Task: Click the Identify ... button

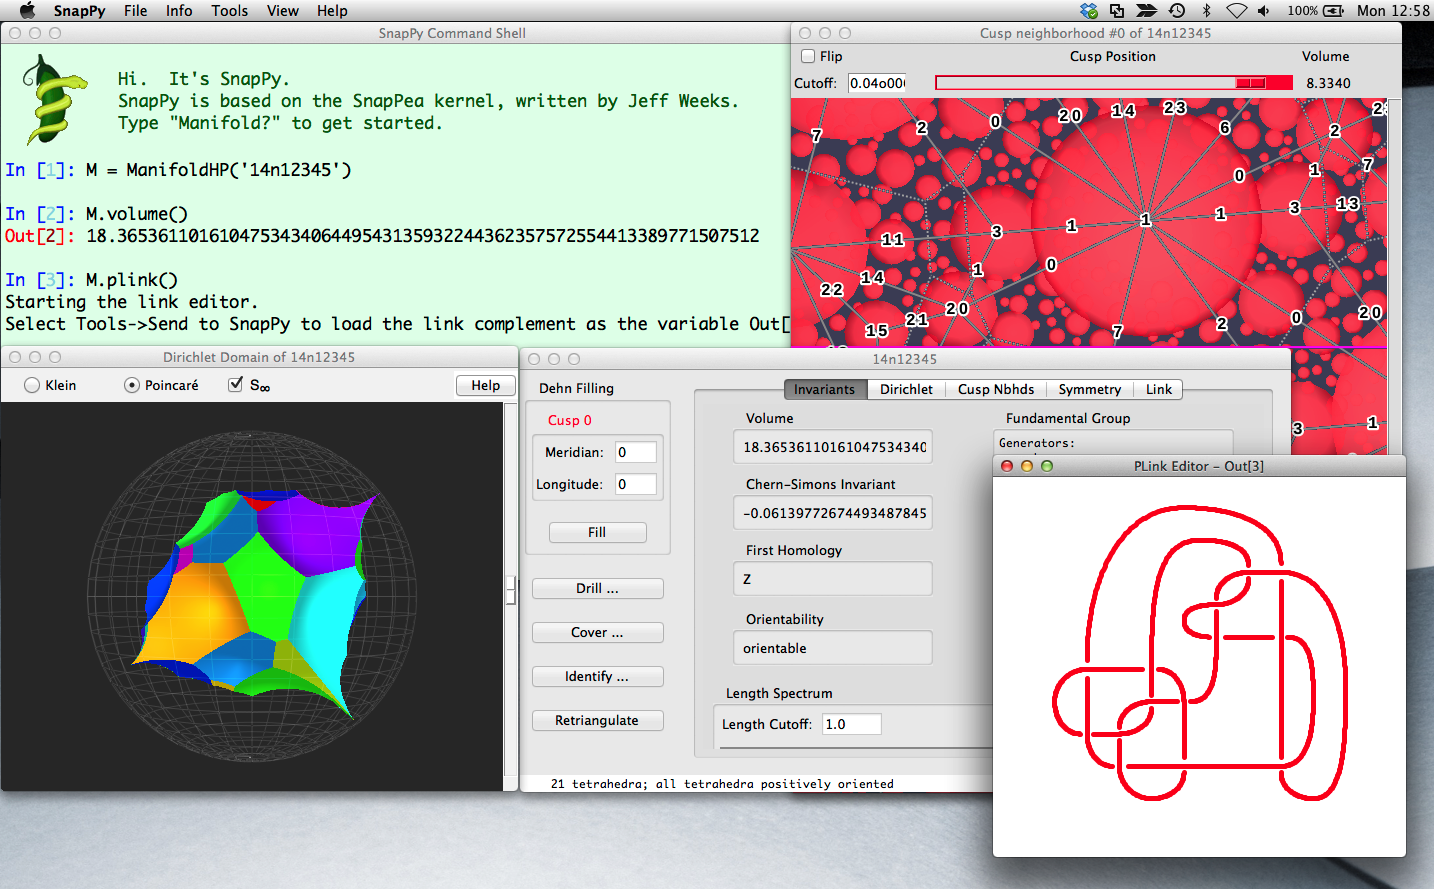Action: click(x=597, y=676)
